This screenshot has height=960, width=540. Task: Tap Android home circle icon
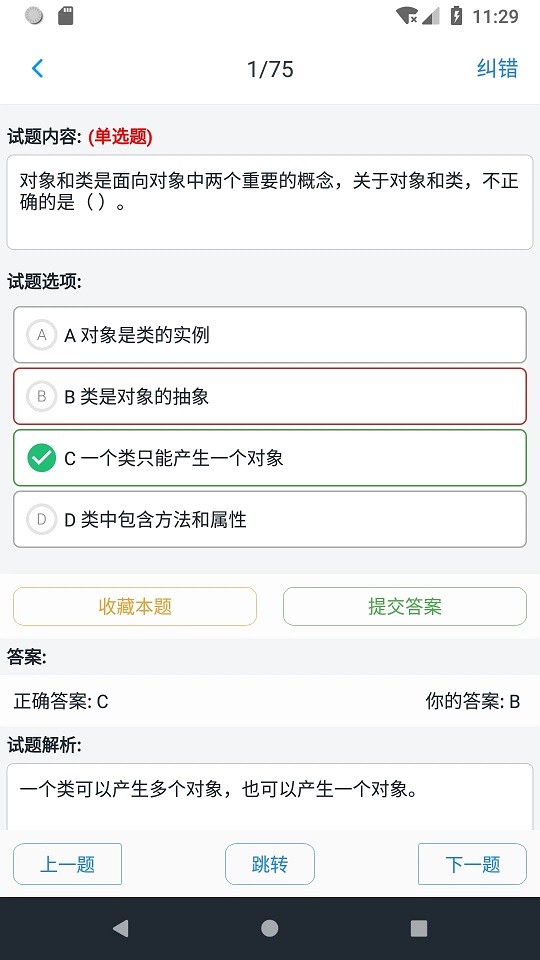click(x=269, y=928)
